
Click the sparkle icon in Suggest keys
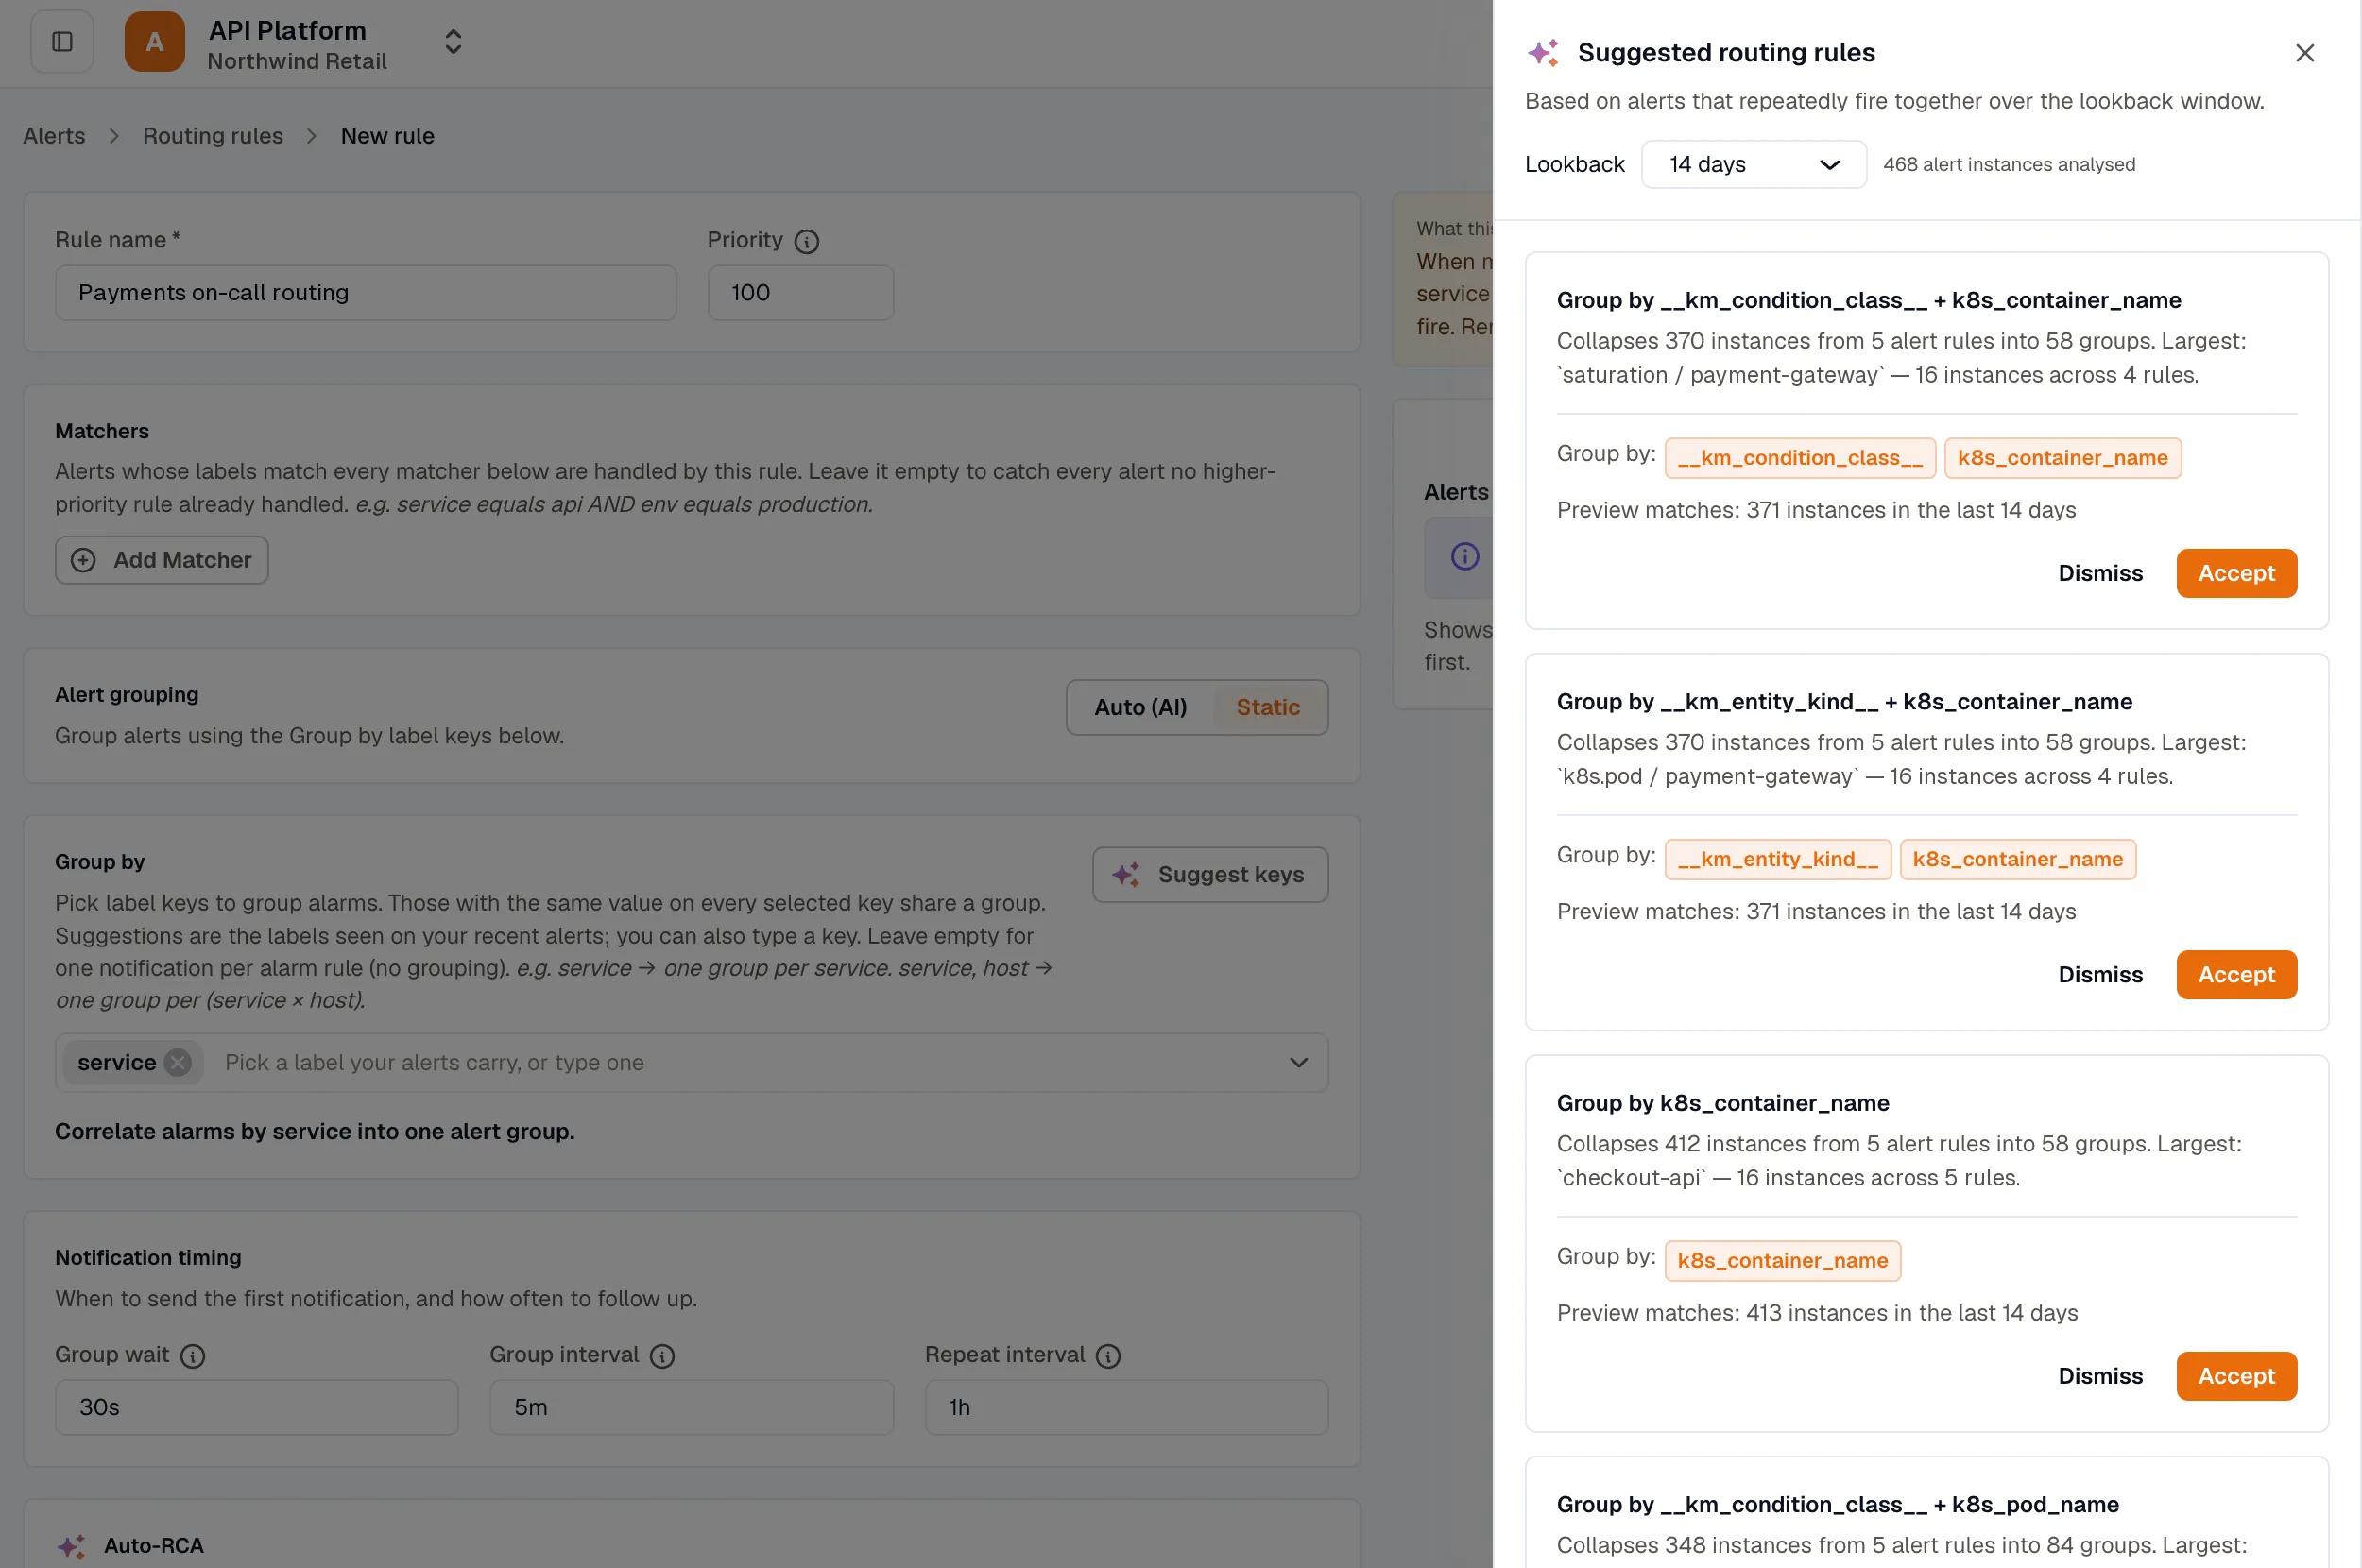pyautogui.click(x=1126, y=874)
